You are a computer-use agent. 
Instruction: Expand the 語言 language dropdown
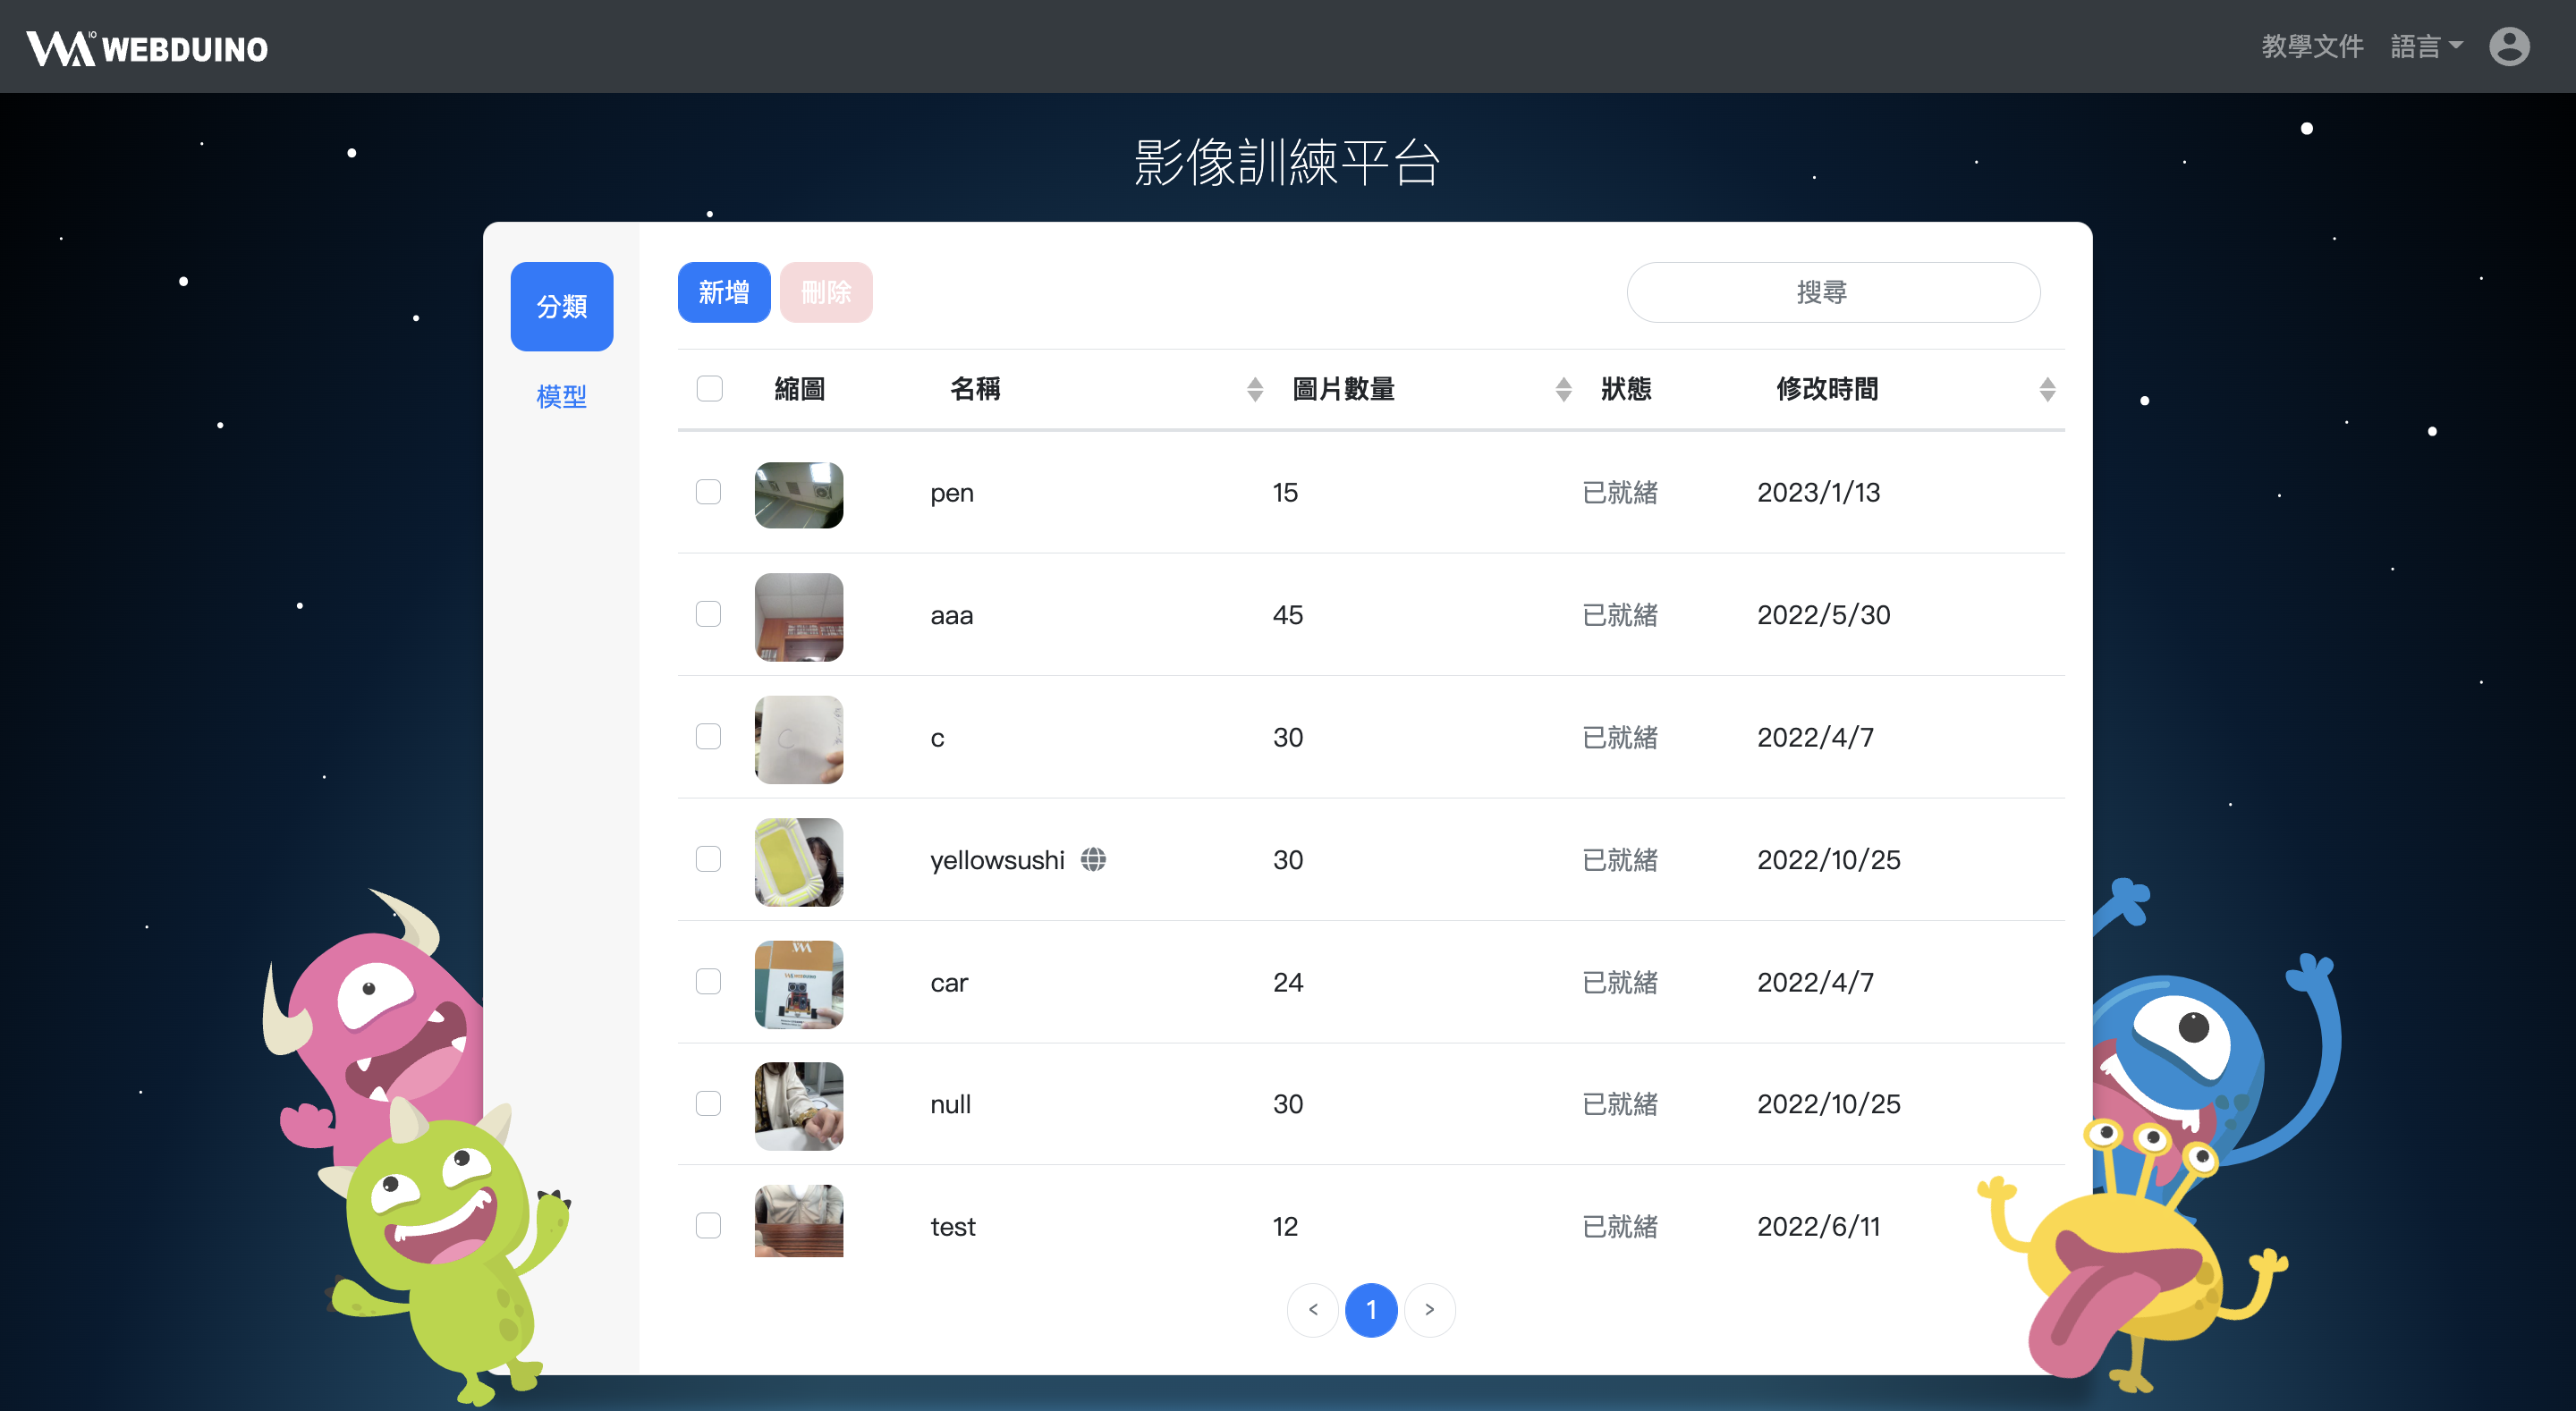[2425, 46]
